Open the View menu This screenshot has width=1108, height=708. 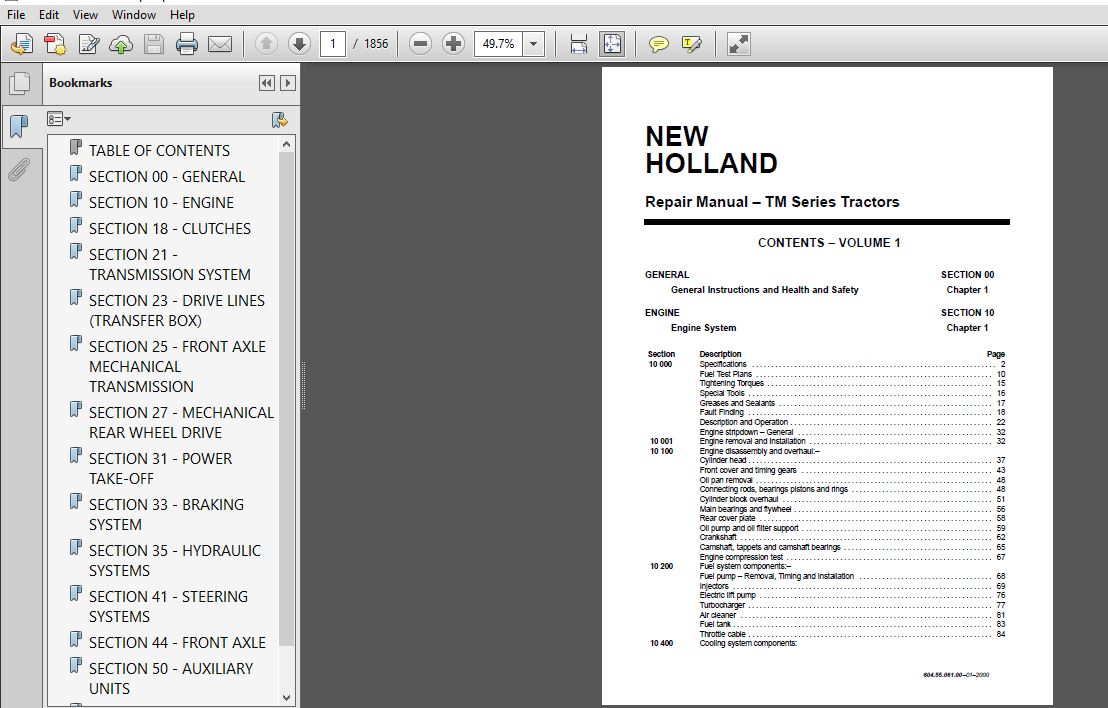[x=86, y=14]
